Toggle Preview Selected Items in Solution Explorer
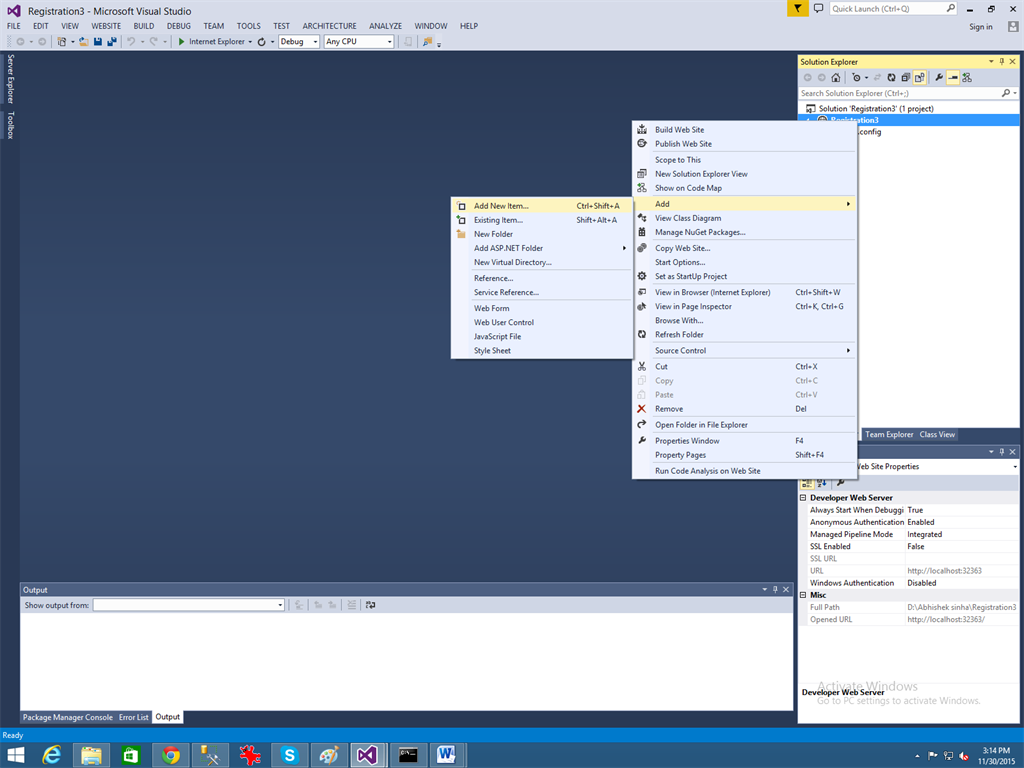This screenshot has height=768, width=1024. [953, 78]
